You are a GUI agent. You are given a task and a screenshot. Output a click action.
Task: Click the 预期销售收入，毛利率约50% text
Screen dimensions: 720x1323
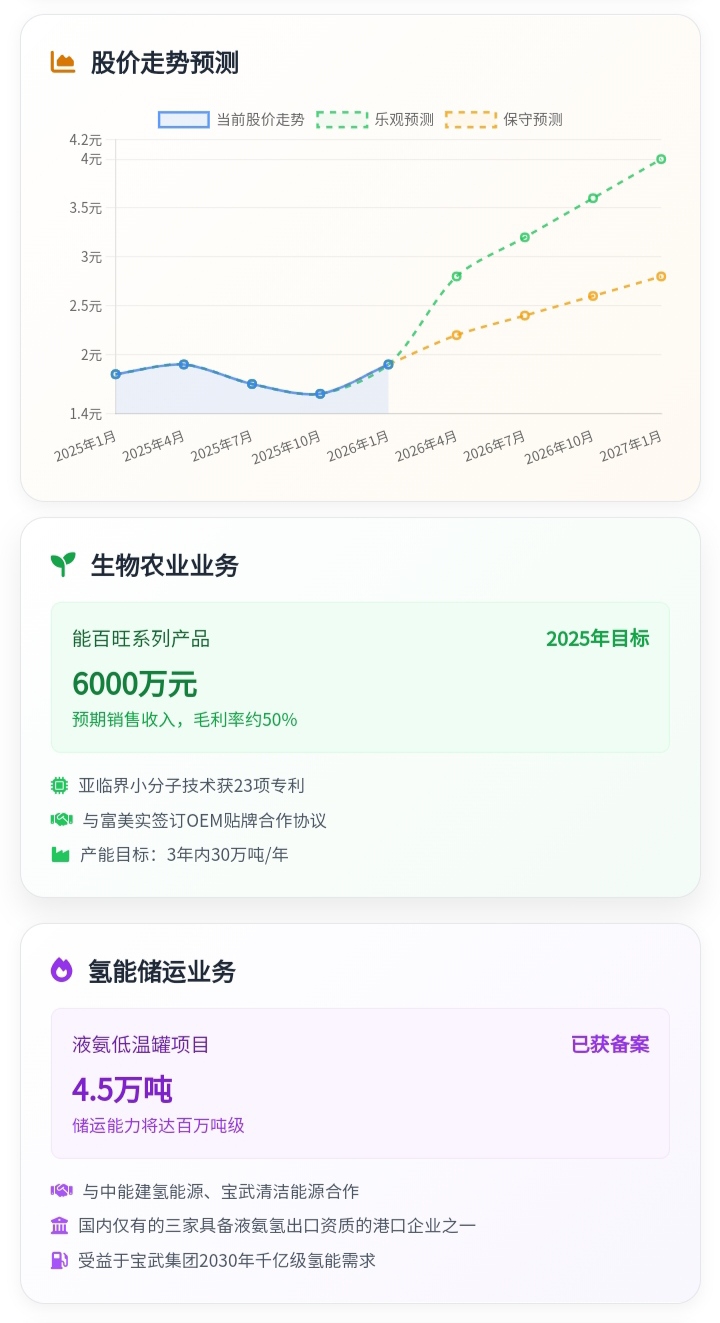(x=185, y=720)
